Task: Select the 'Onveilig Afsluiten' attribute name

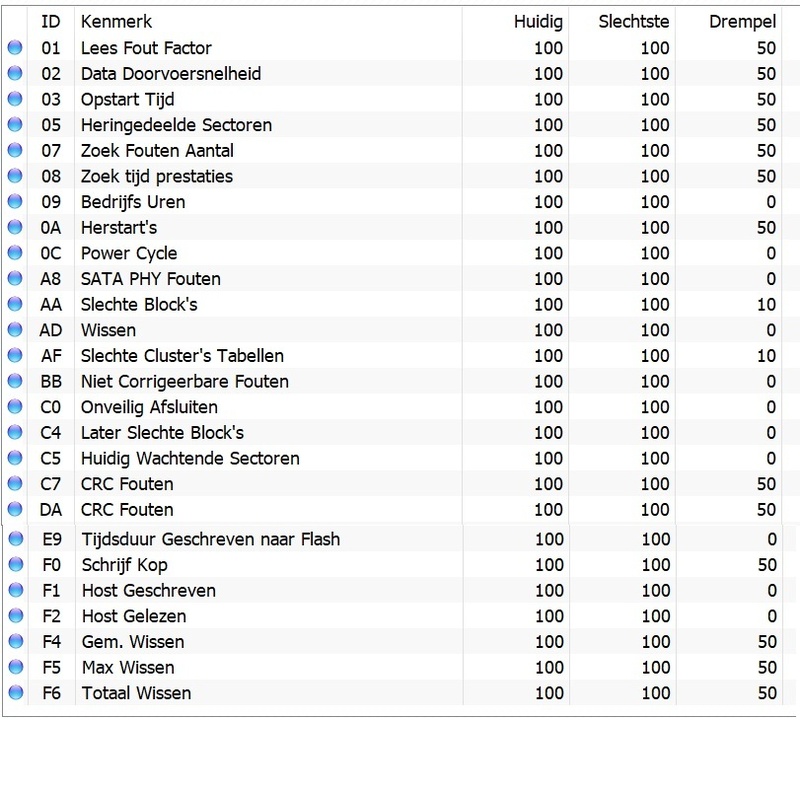Action: pos(149,407)
